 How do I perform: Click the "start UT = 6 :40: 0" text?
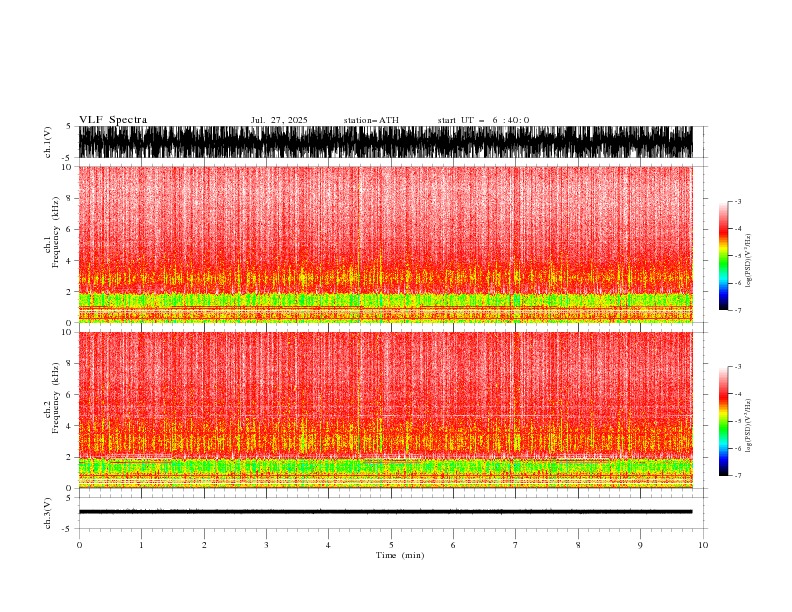[x=483, y=120]
